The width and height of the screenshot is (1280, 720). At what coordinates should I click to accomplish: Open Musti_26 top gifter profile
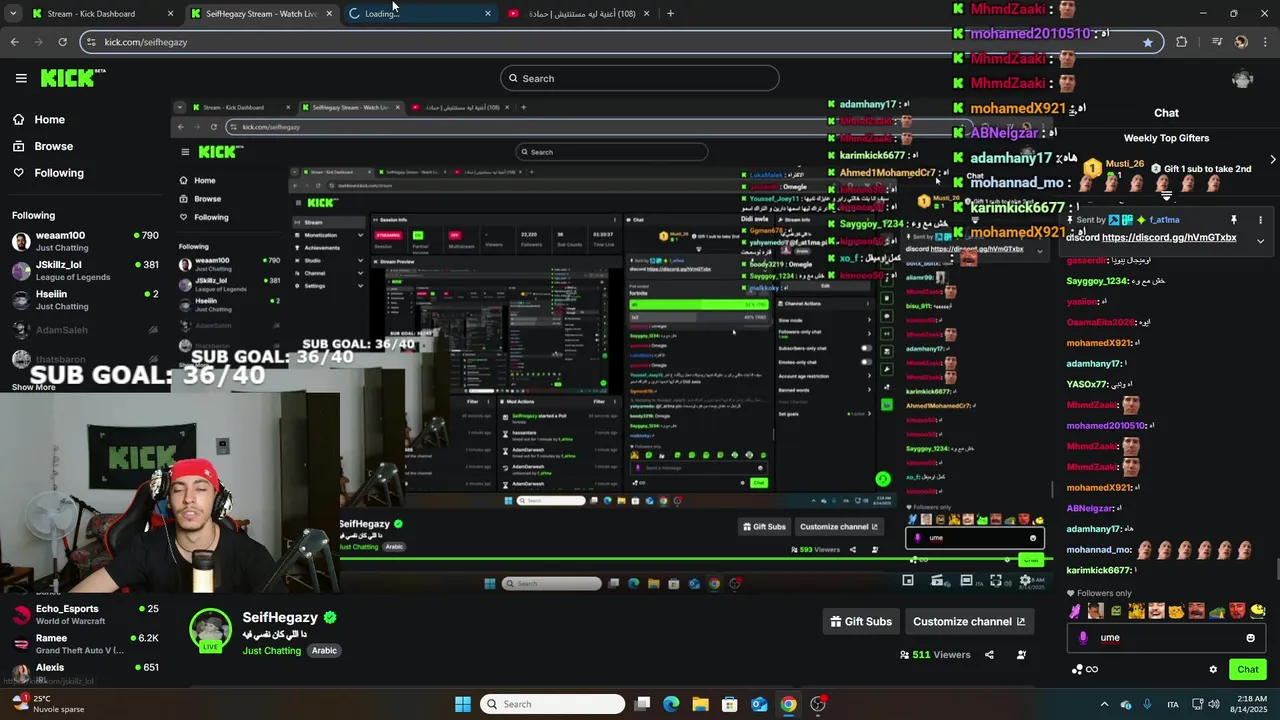pyautogui.click(x=1124, y=164)
